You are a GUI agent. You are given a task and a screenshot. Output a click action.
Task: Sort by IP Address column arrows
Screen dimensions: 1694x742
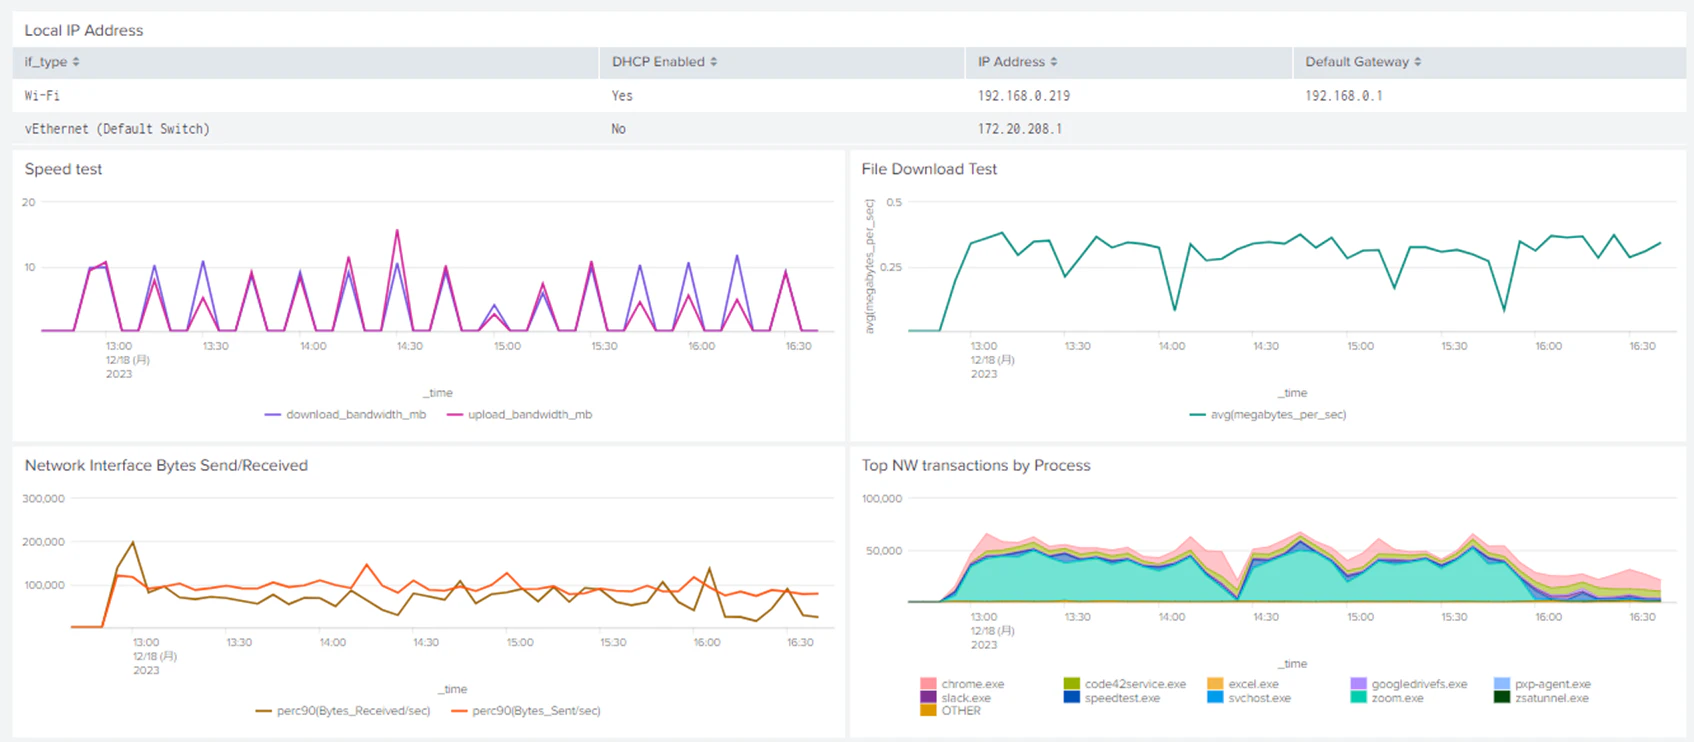[1054, 62]
